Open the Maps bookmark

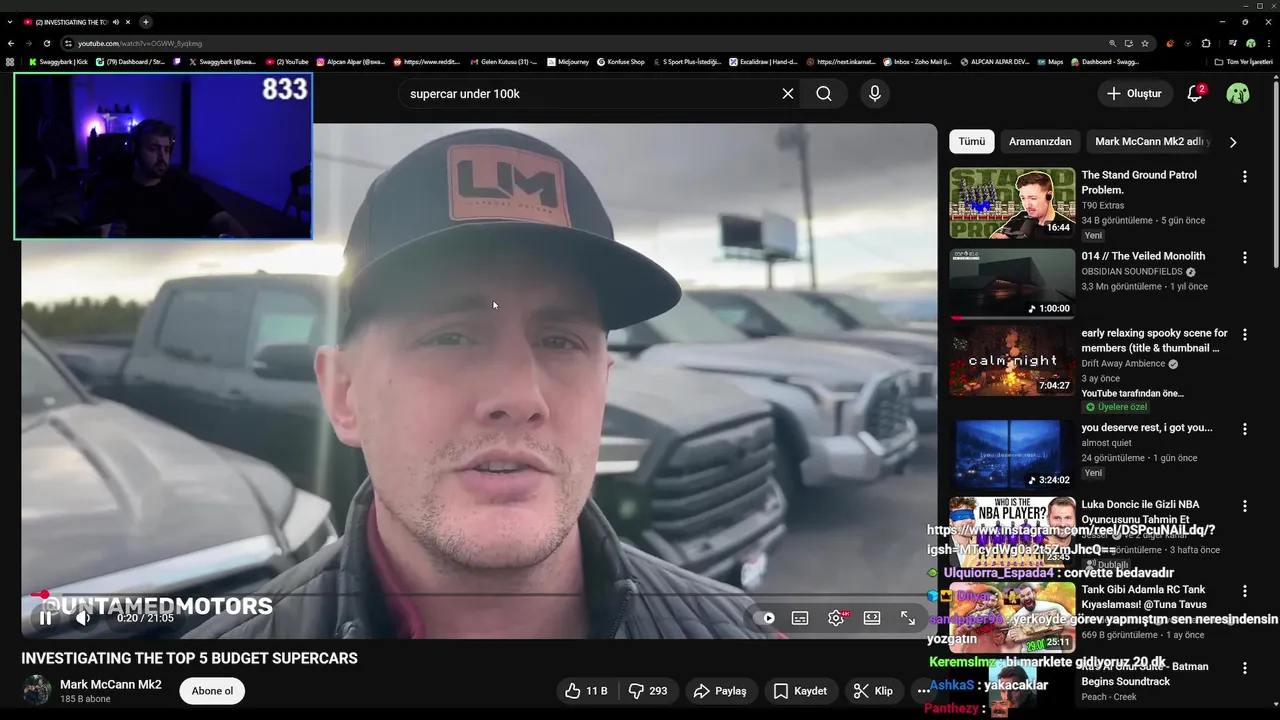(x=1050, y=62)
